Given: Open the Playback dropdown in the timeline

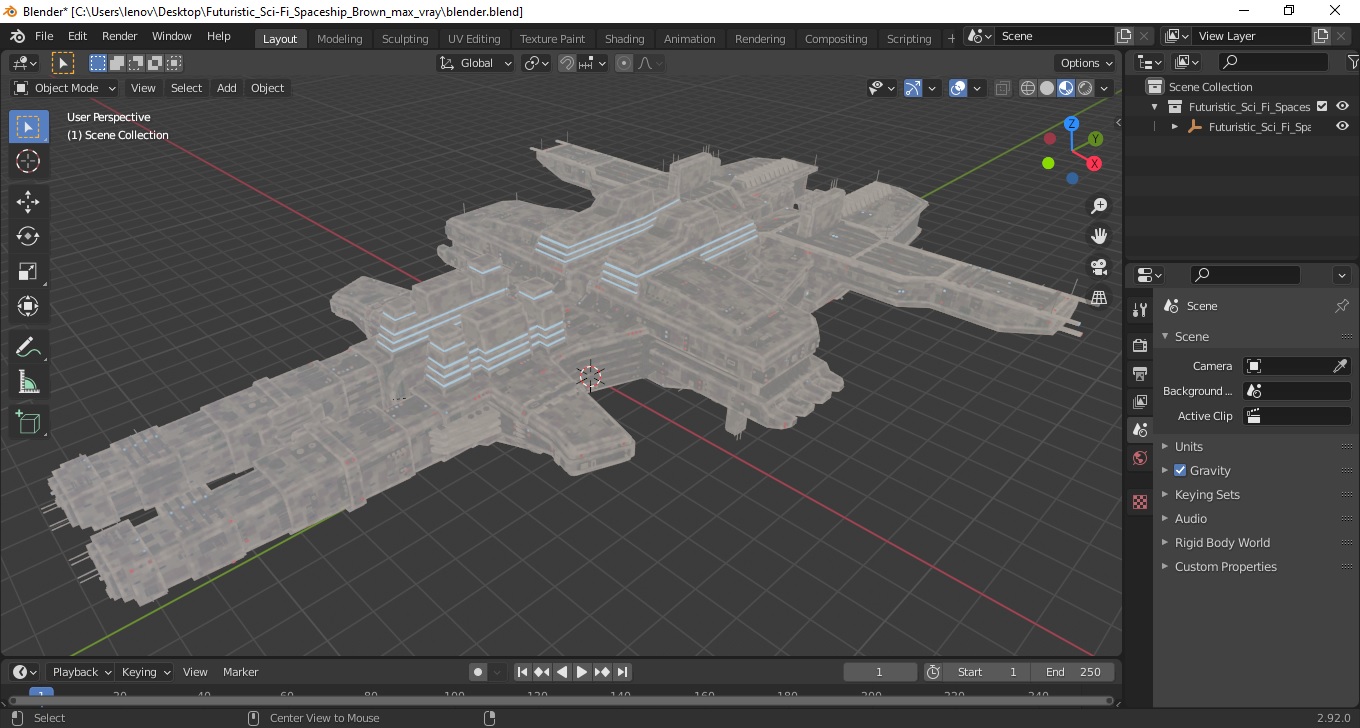Looking at the screenshot, I should 83,672.
